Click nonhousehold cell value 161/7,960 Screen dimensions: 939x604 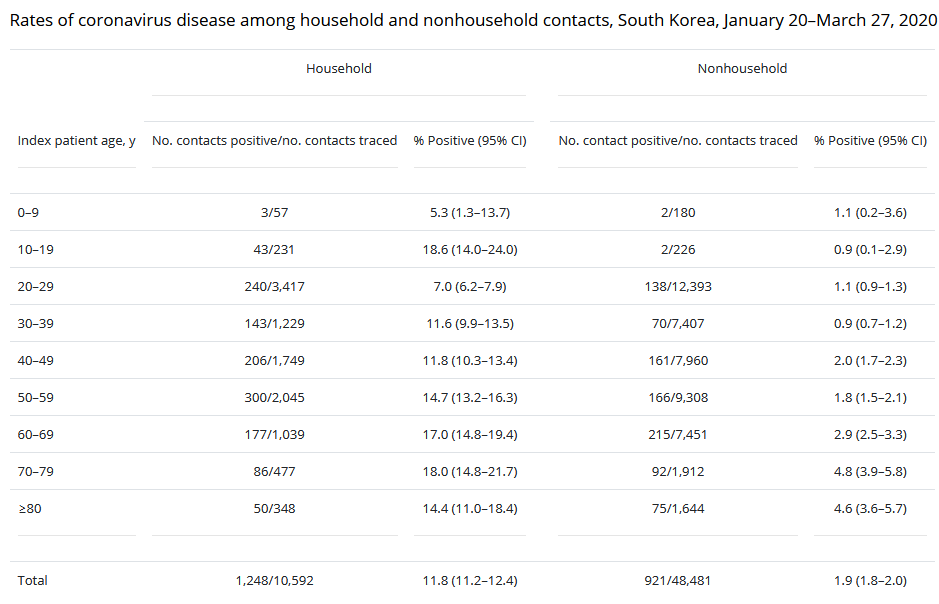(x=678, y=361)
